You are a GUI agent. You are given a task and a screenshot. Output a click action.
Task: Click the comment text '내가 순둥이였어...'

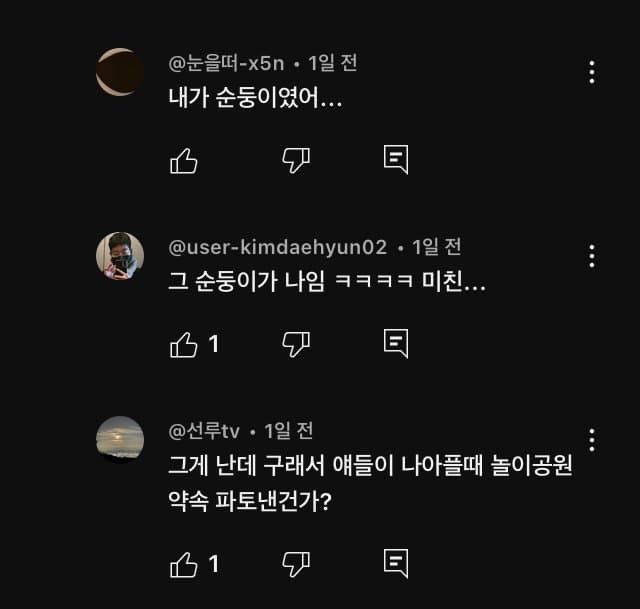(254, 100)
